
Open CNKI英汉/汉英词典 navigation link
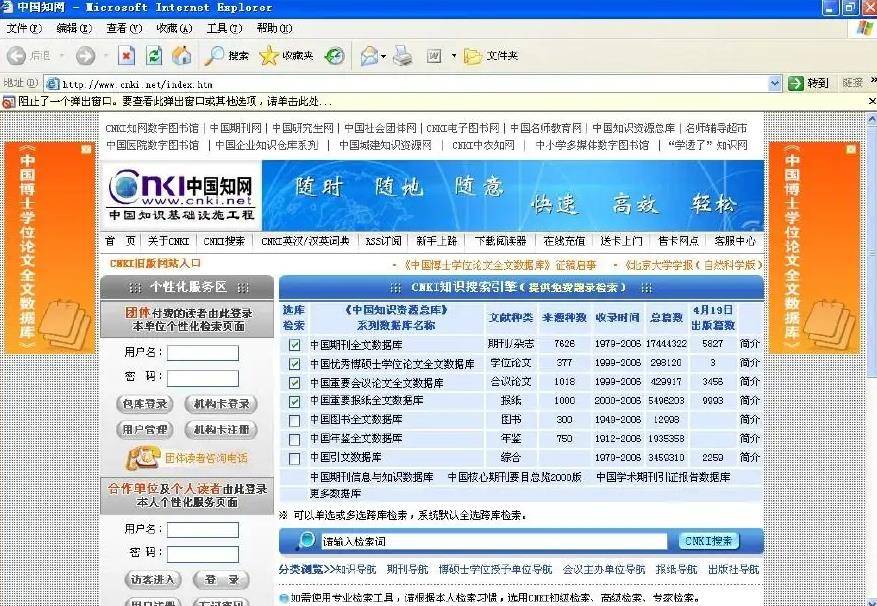pos(305,241)
